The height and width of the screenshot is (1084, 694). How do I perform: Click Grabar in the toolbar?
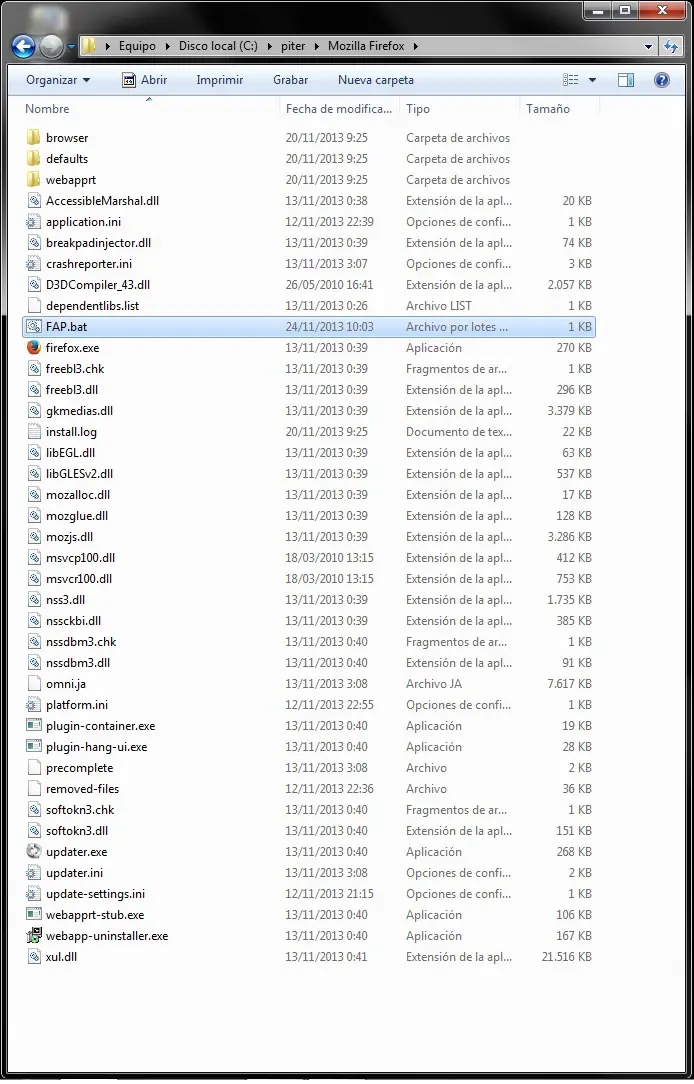point(290,80)
